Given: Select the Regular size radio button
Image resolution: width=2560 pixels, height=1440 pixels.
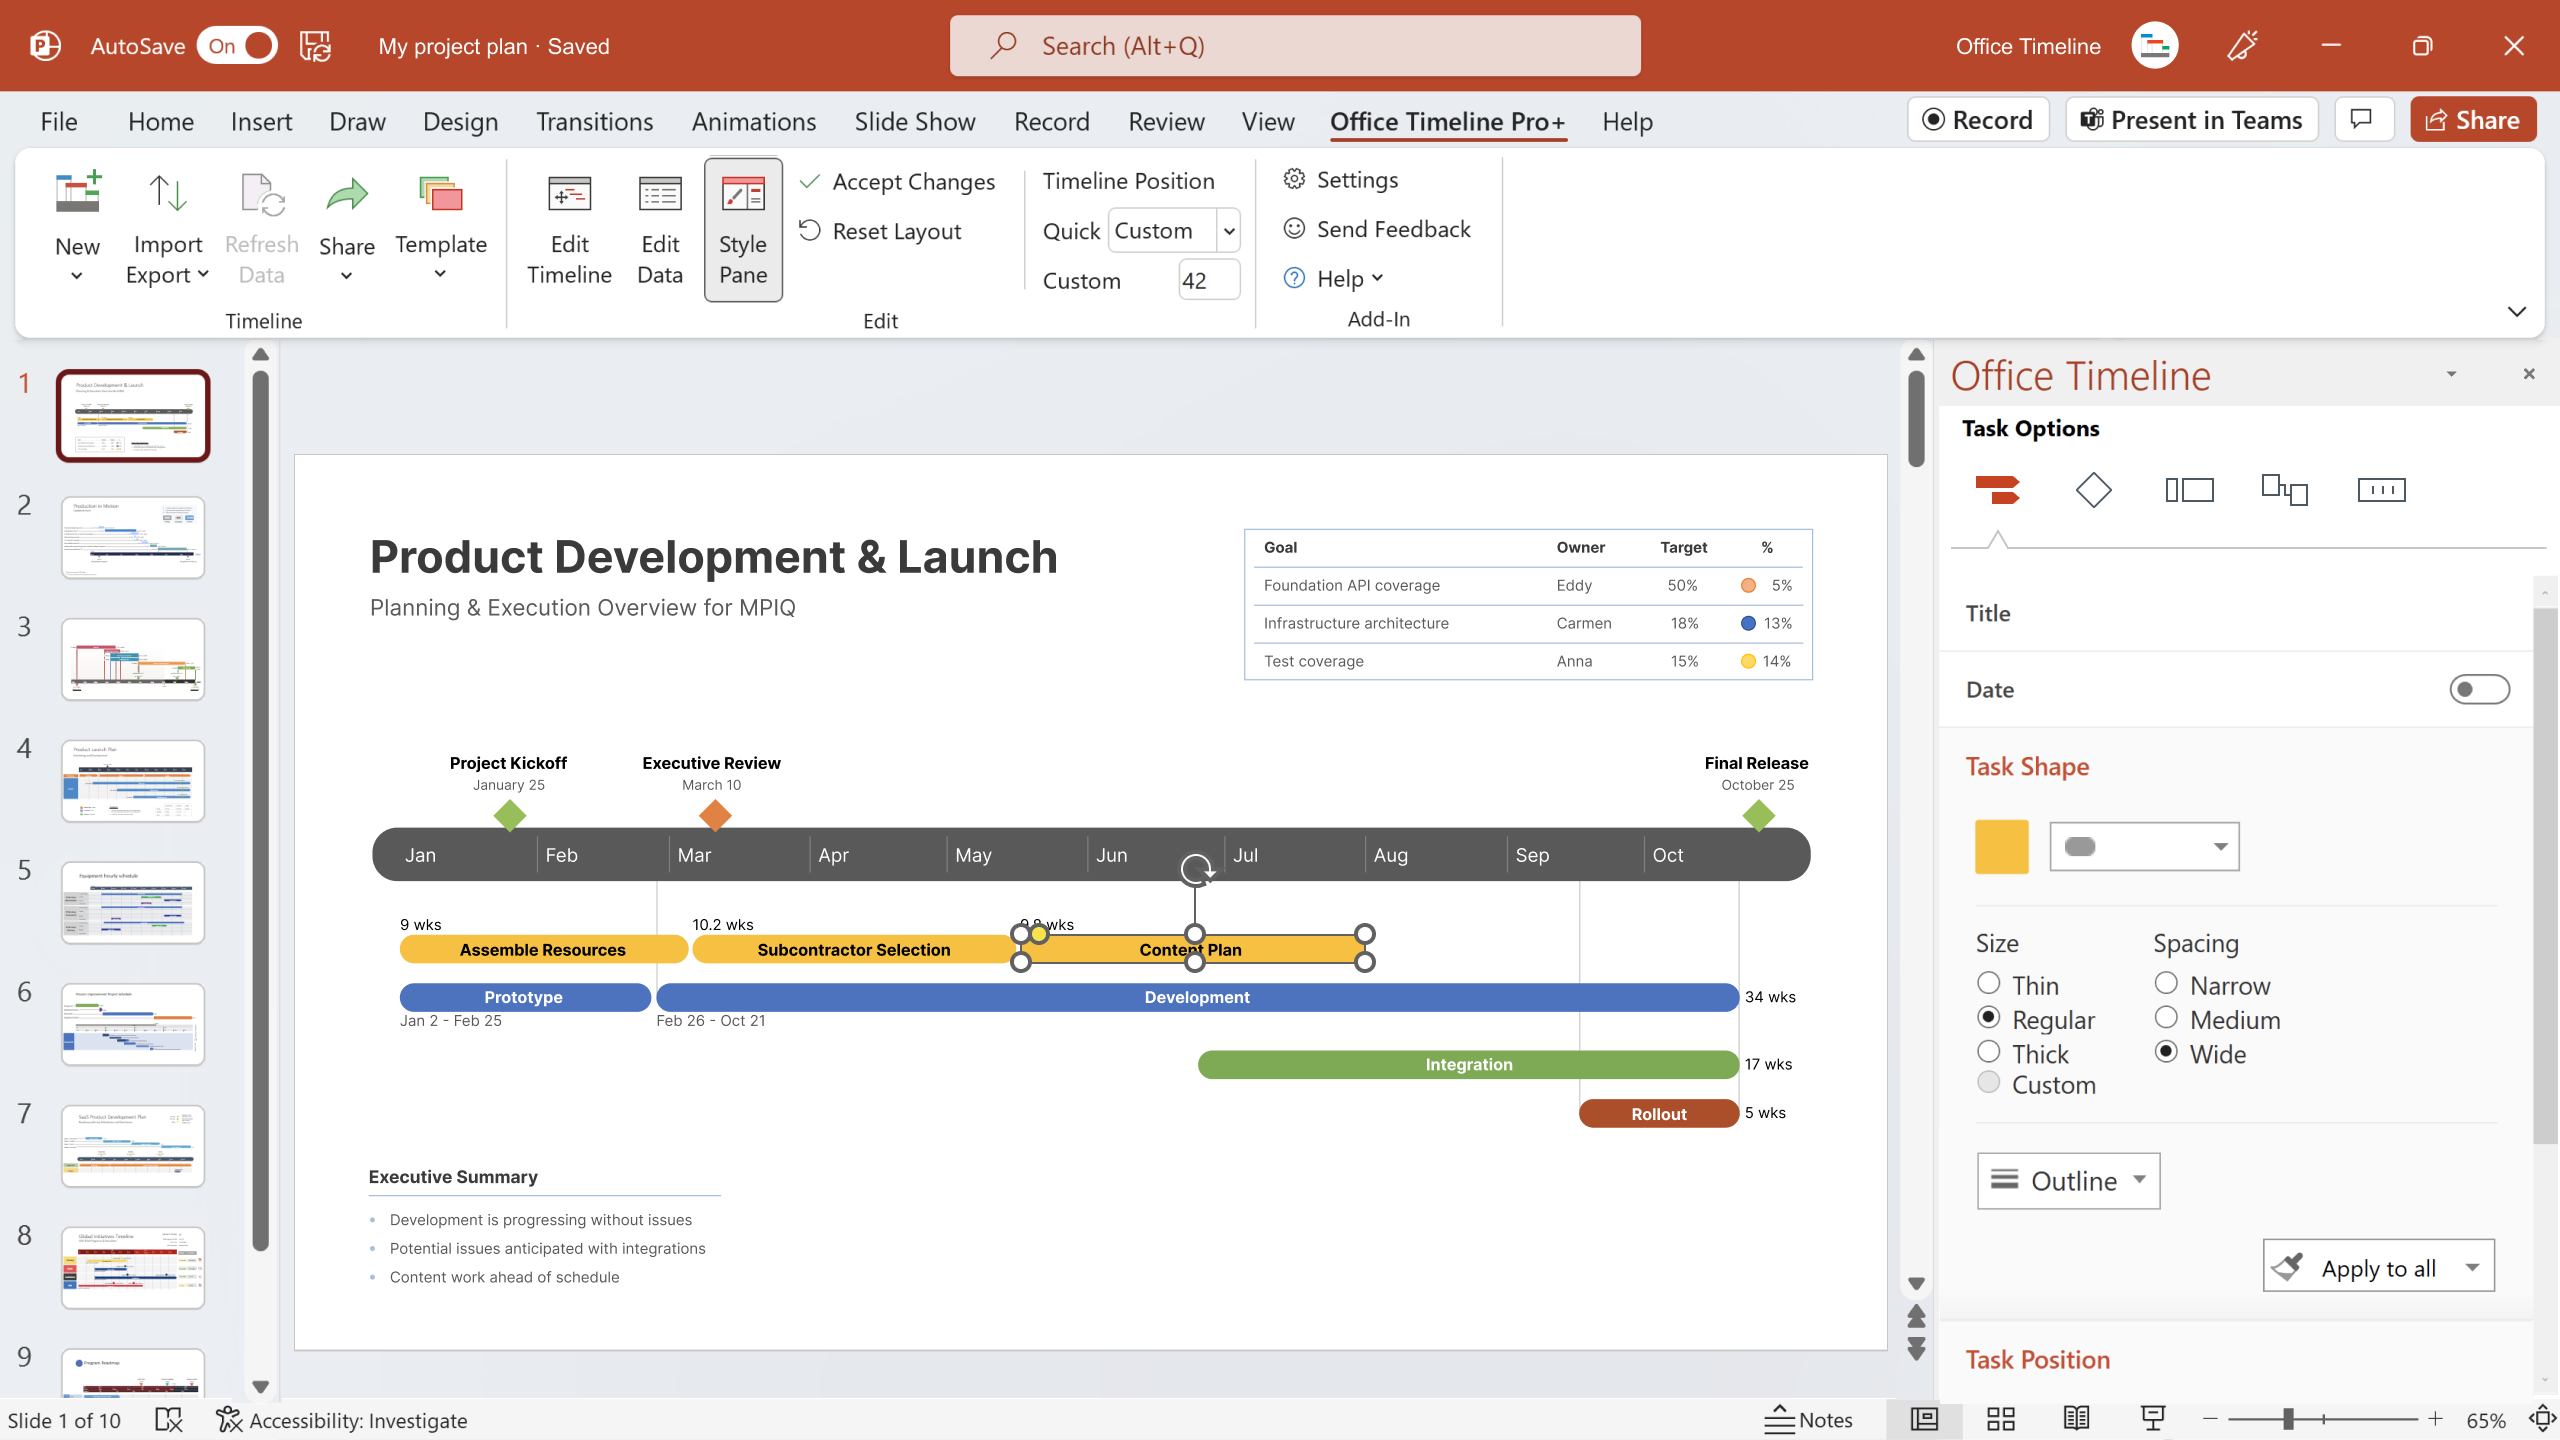Looking at the screenshot, I should [x=1989, y=1018].
